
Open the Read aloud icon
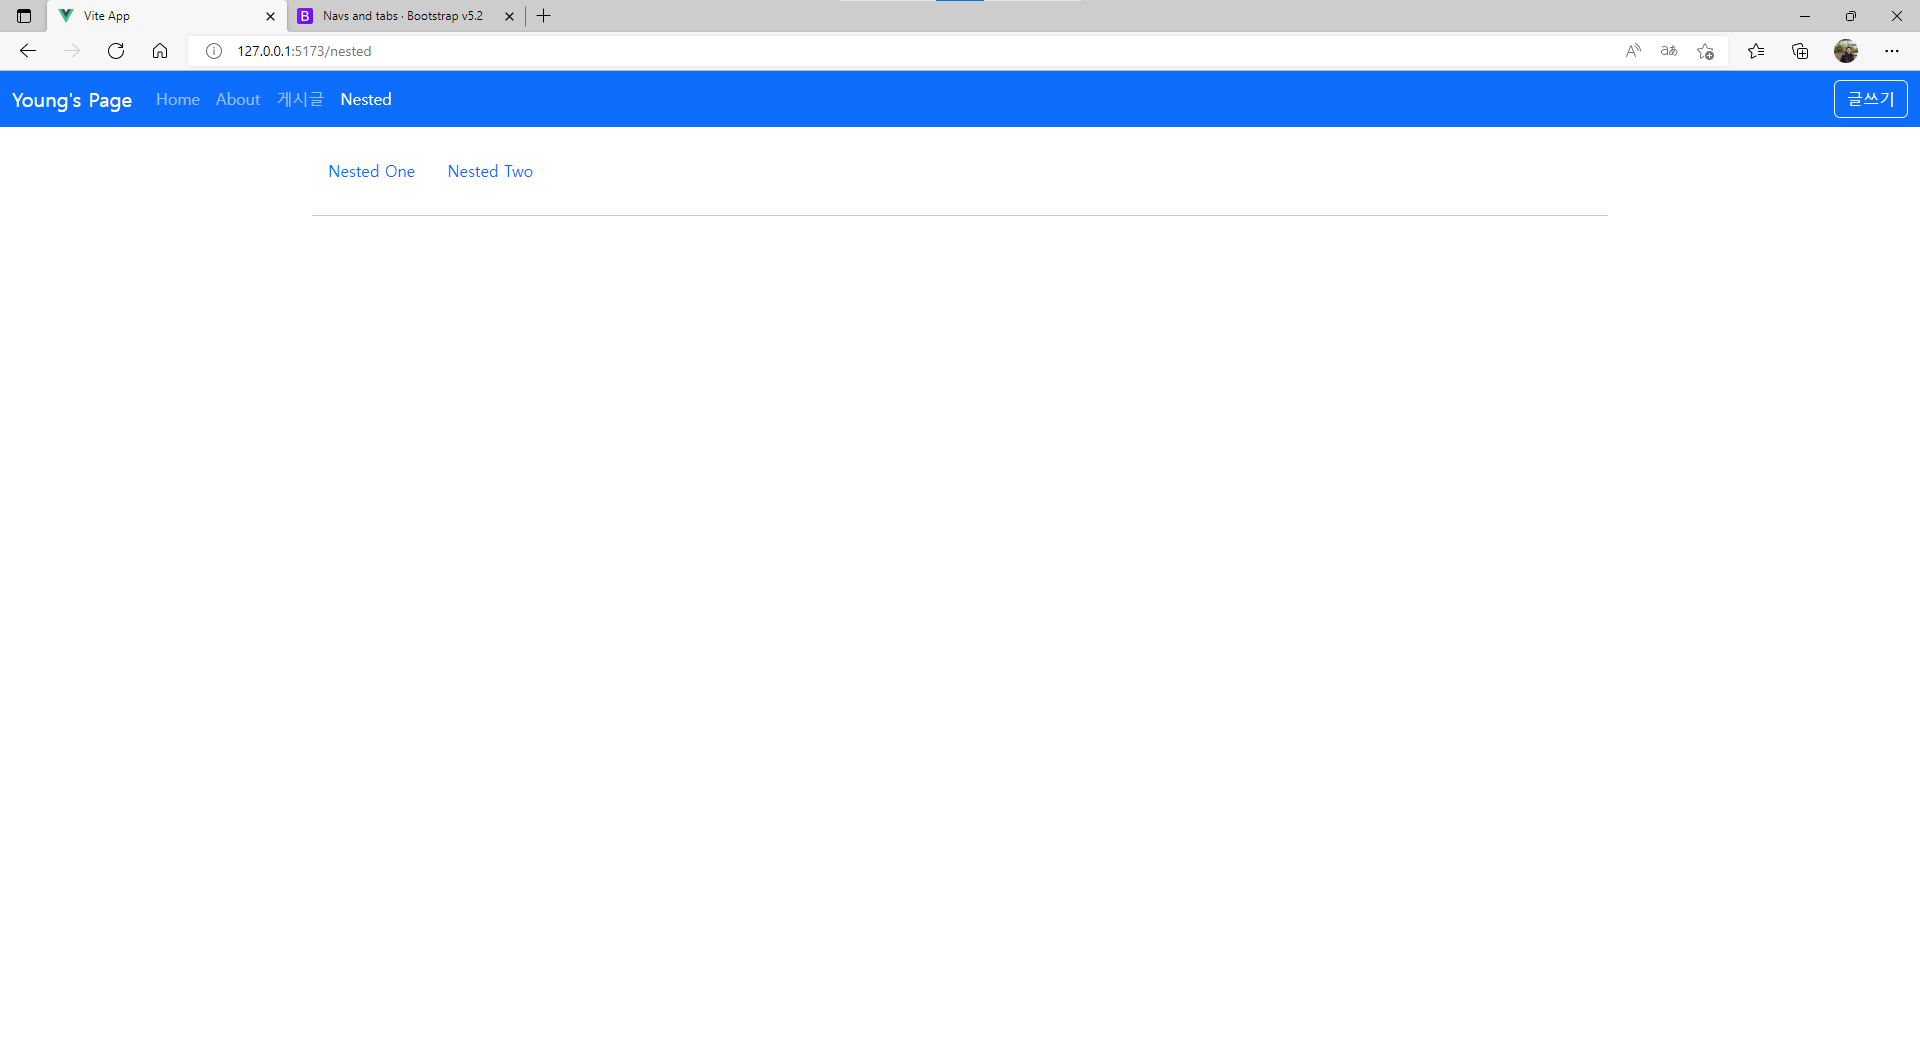(1633, 51)
